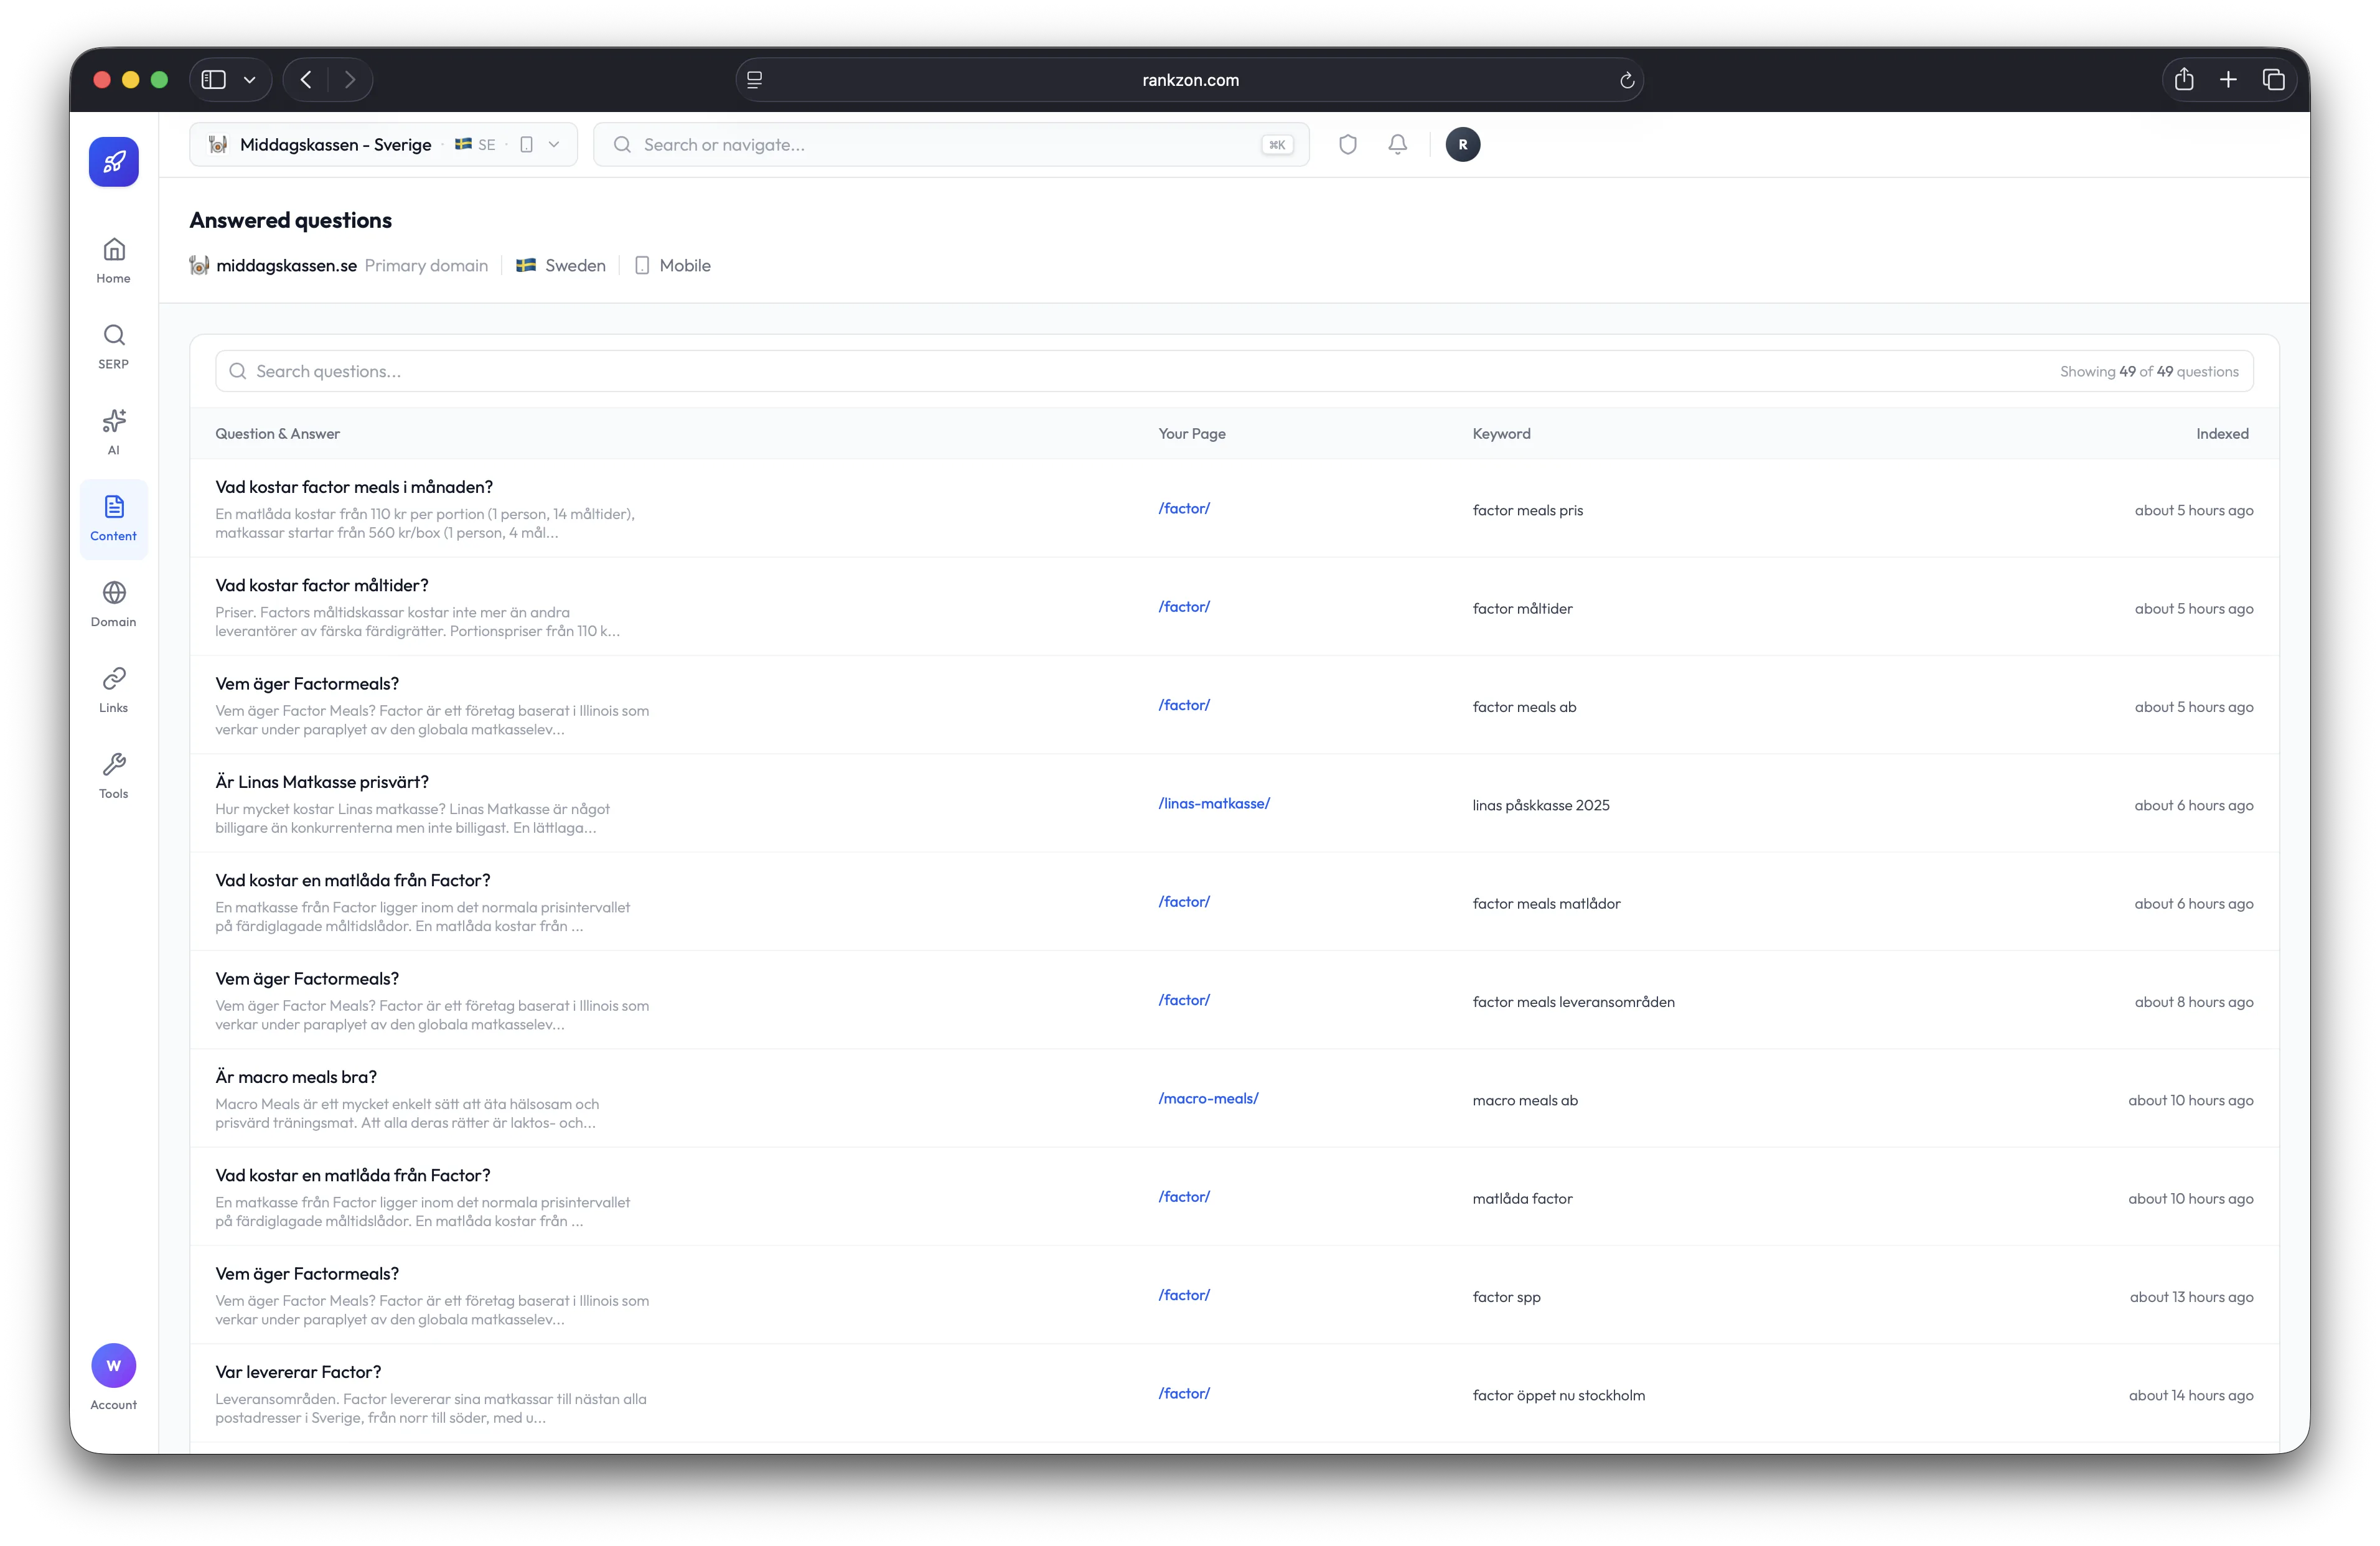2380x1546 pixels.
Task: Open the user profile avatar R
Action: point(1463,145)
